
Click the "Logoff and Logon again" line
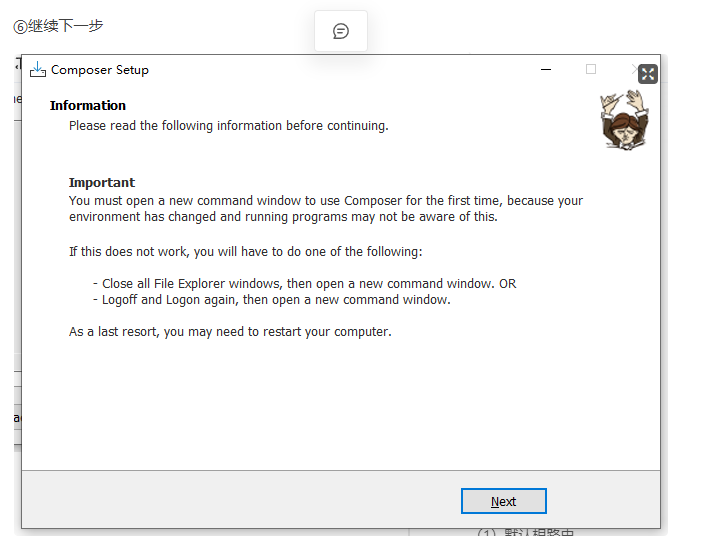click(271, 300)
